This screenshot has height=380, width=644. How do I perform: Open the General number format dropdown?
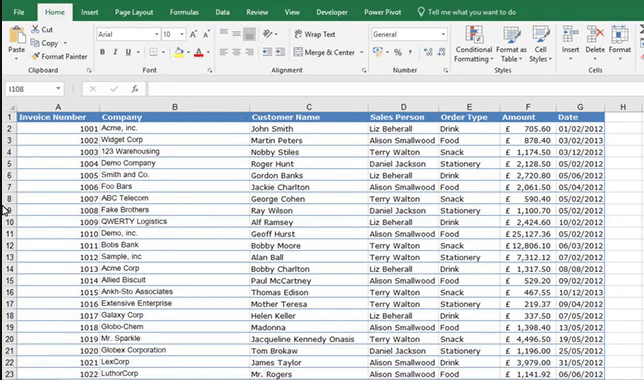tap(443, 34)
